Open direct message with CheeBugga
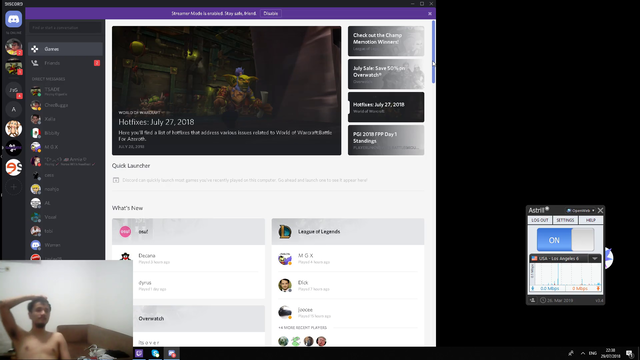The width and height of the screenshot is (640, 360). [65, 105]
